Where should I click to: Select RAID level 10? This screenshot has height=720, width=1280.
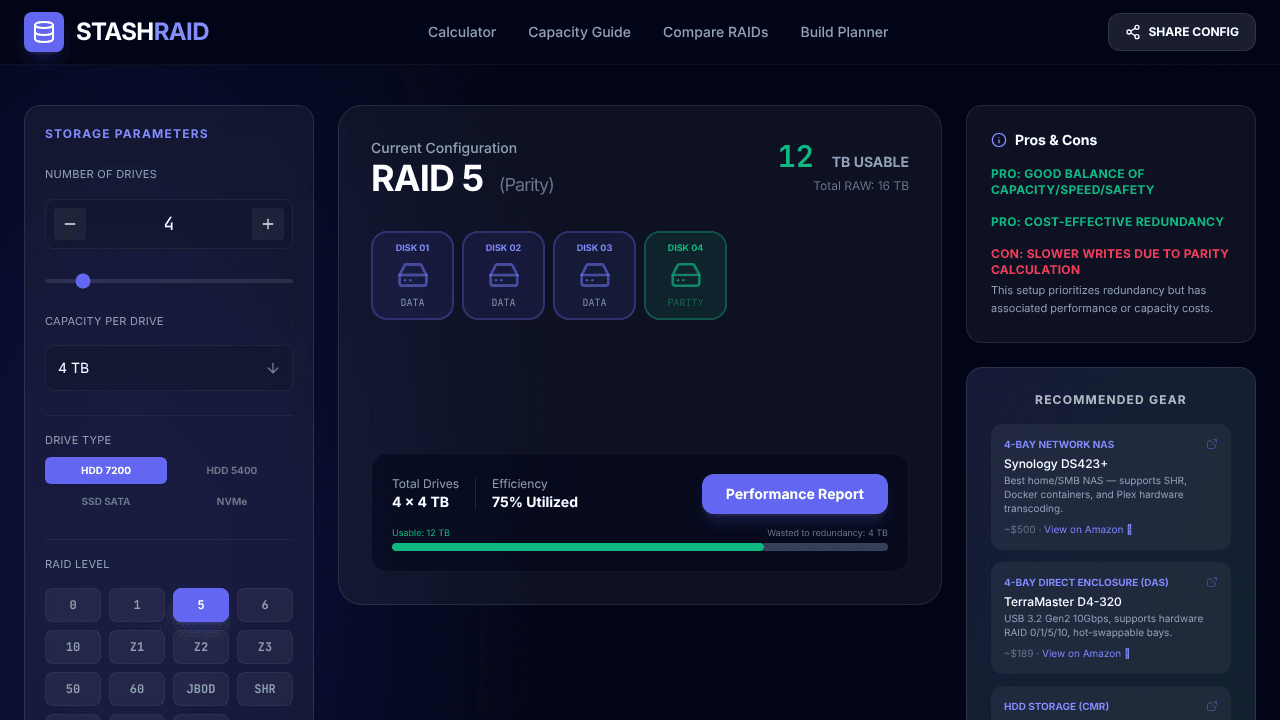click(73, 647)
